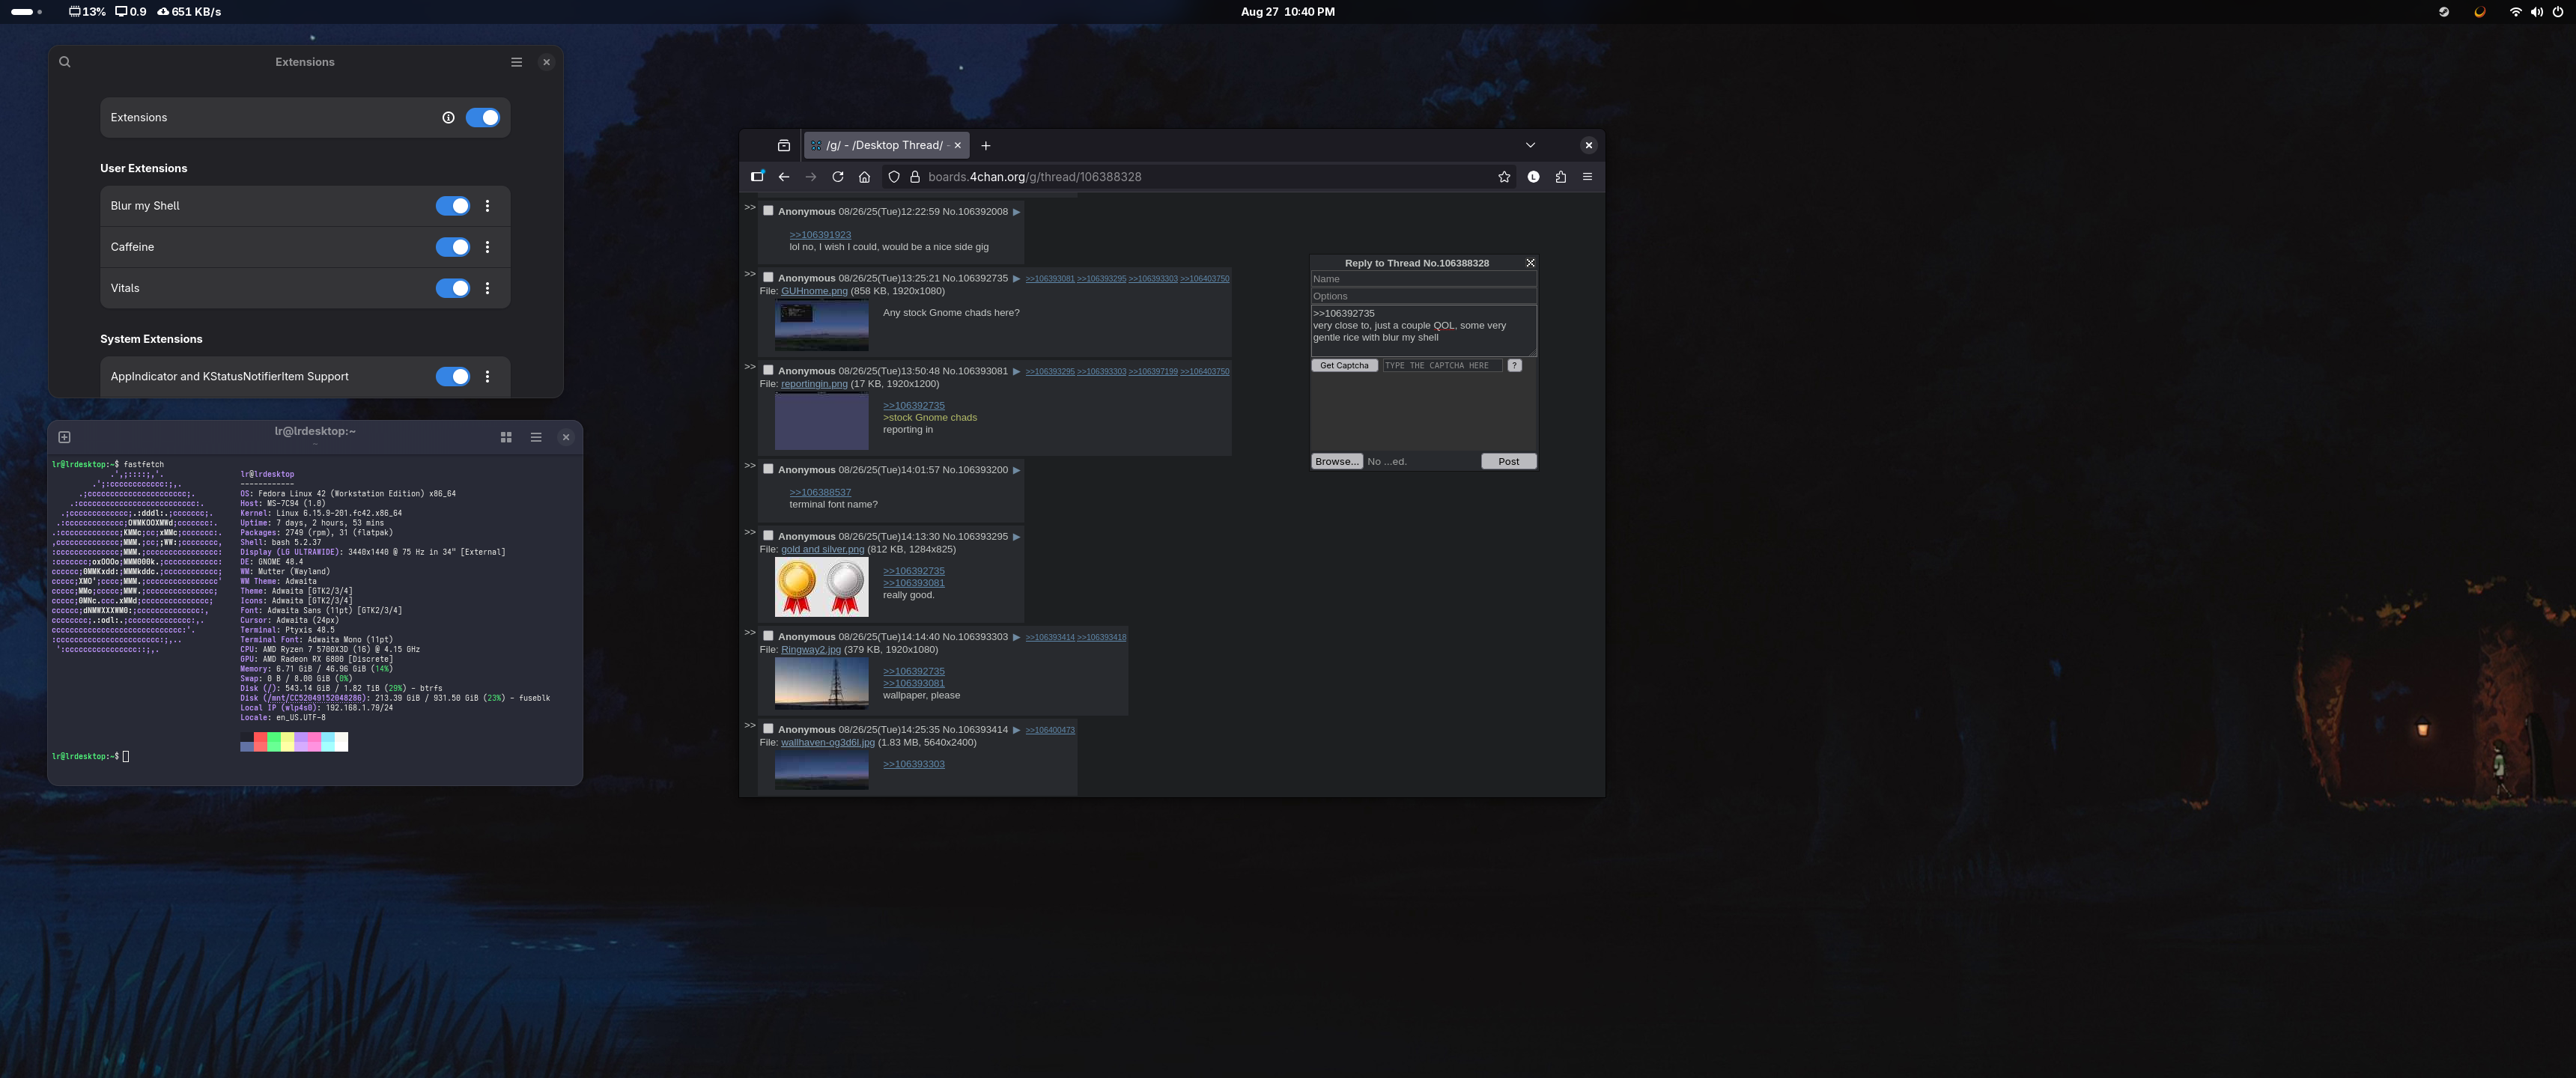
Task: Expand post menu arrow for No.106393200
Action: click(x=1016, y=470)
